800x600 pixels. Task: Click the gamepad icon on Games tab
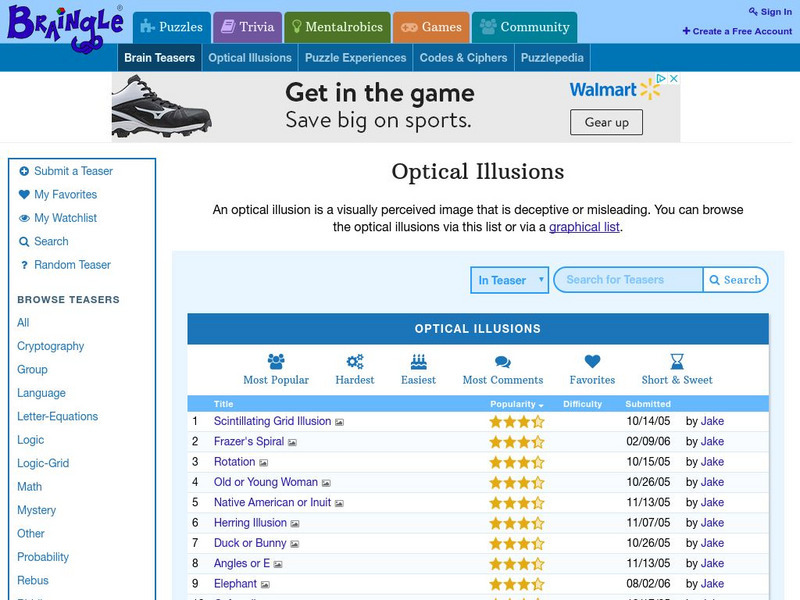click(409, 27)
